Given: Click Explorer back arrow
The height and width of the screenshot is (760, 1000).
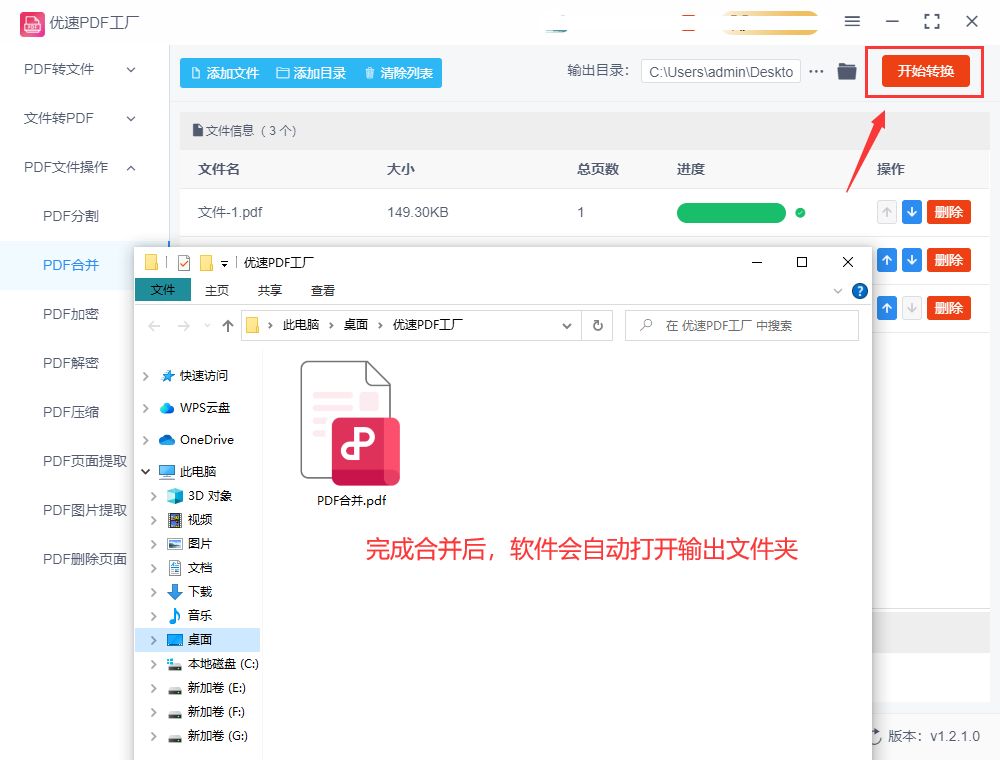Looking at the screenshot, I should [154, 326].
